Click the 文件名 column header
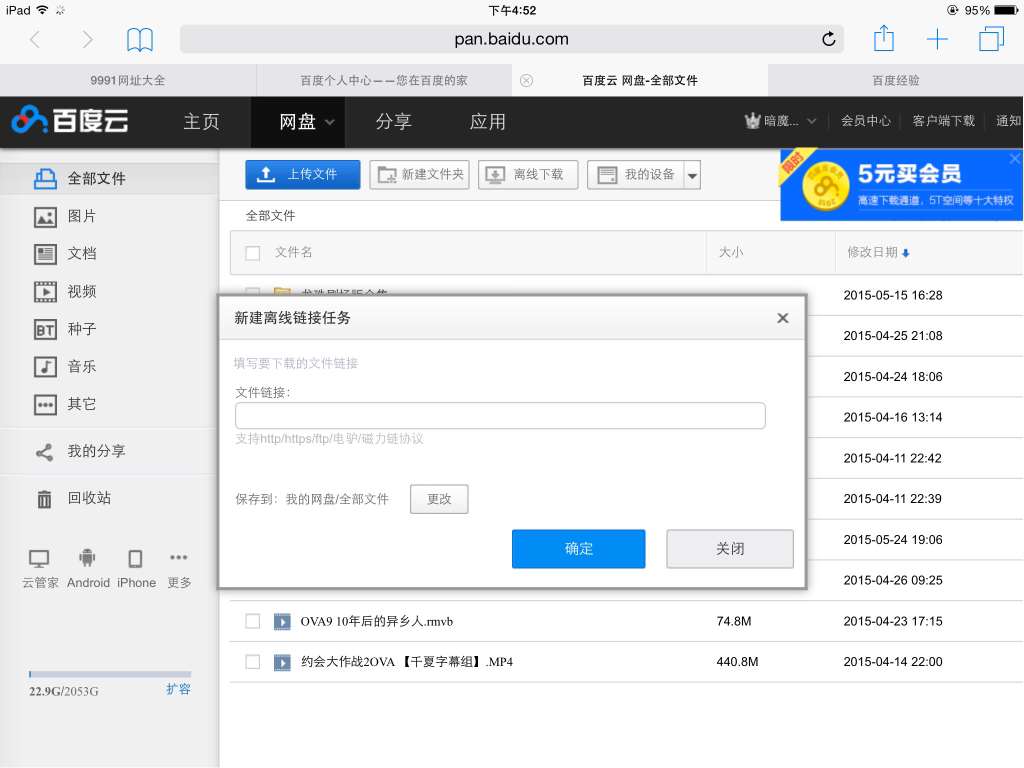This screenshot has width=1024, height=768. point(293,252)
